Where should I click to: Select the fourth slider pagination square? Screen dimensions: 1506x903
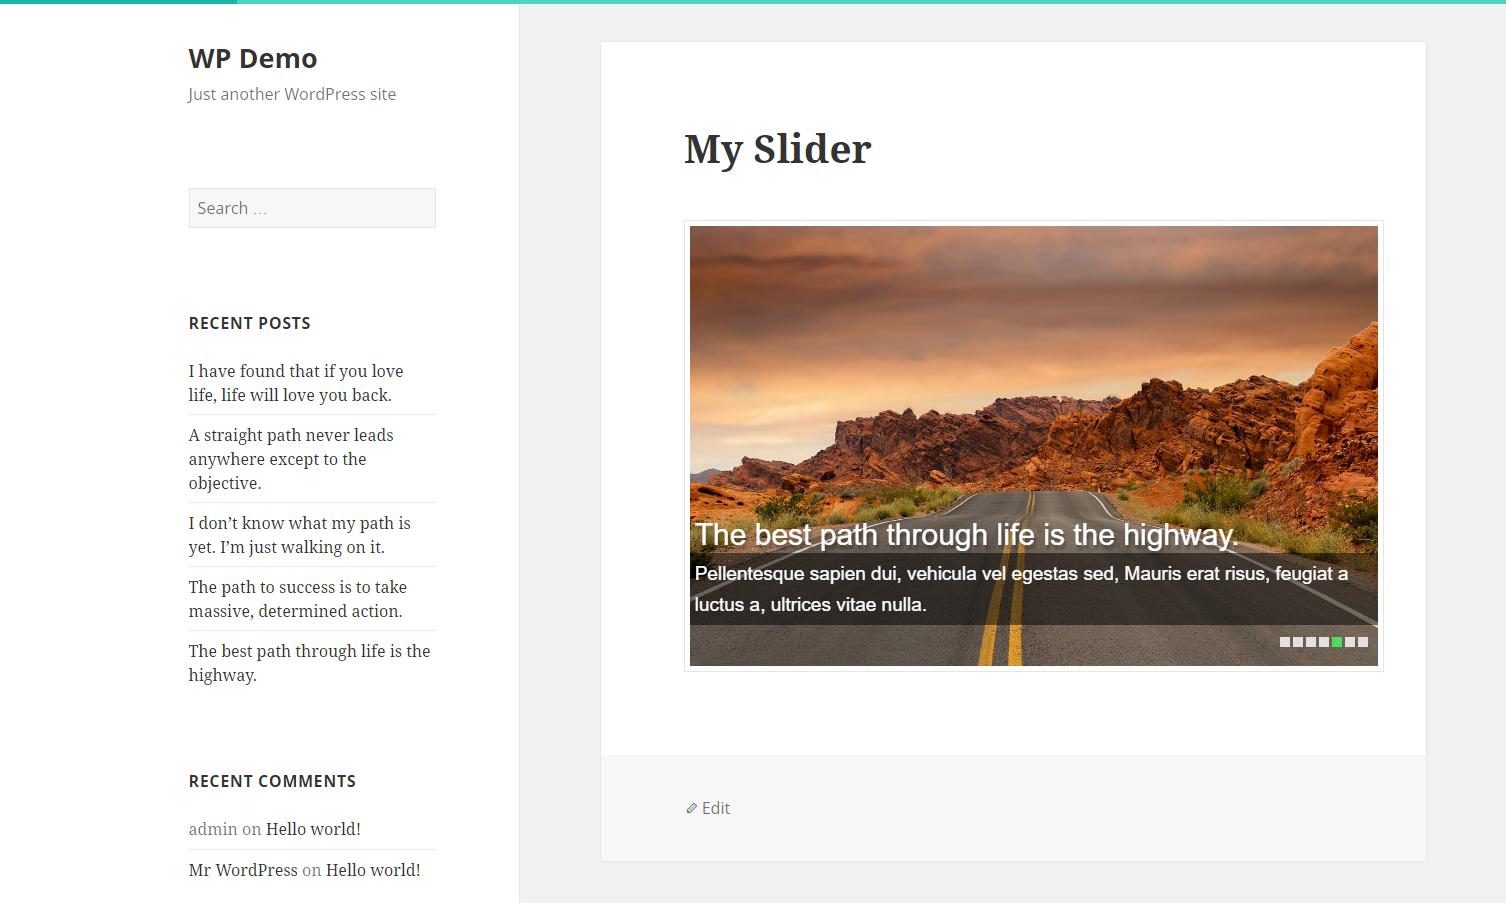point(1324,642)
